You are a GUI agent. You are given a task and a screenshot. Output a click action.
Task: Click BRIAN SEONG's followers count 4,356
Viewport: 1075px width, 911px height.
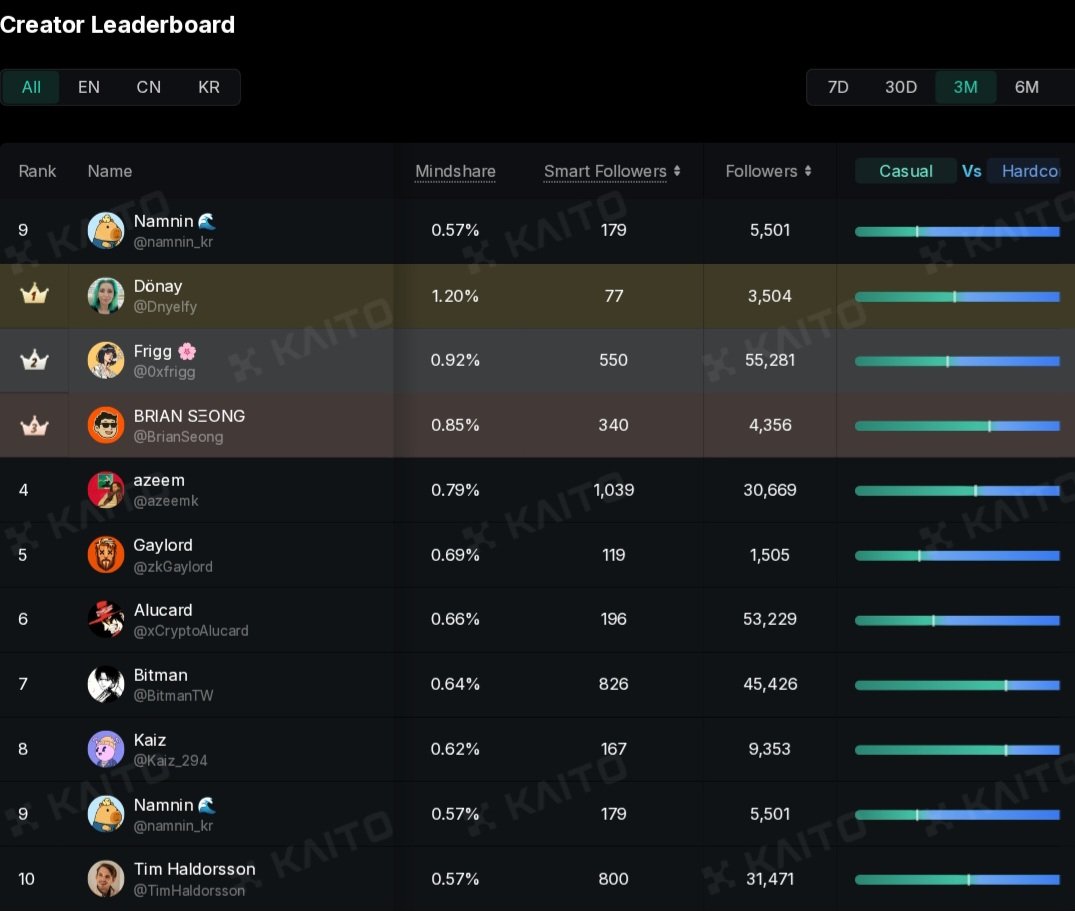coord(770,425)
